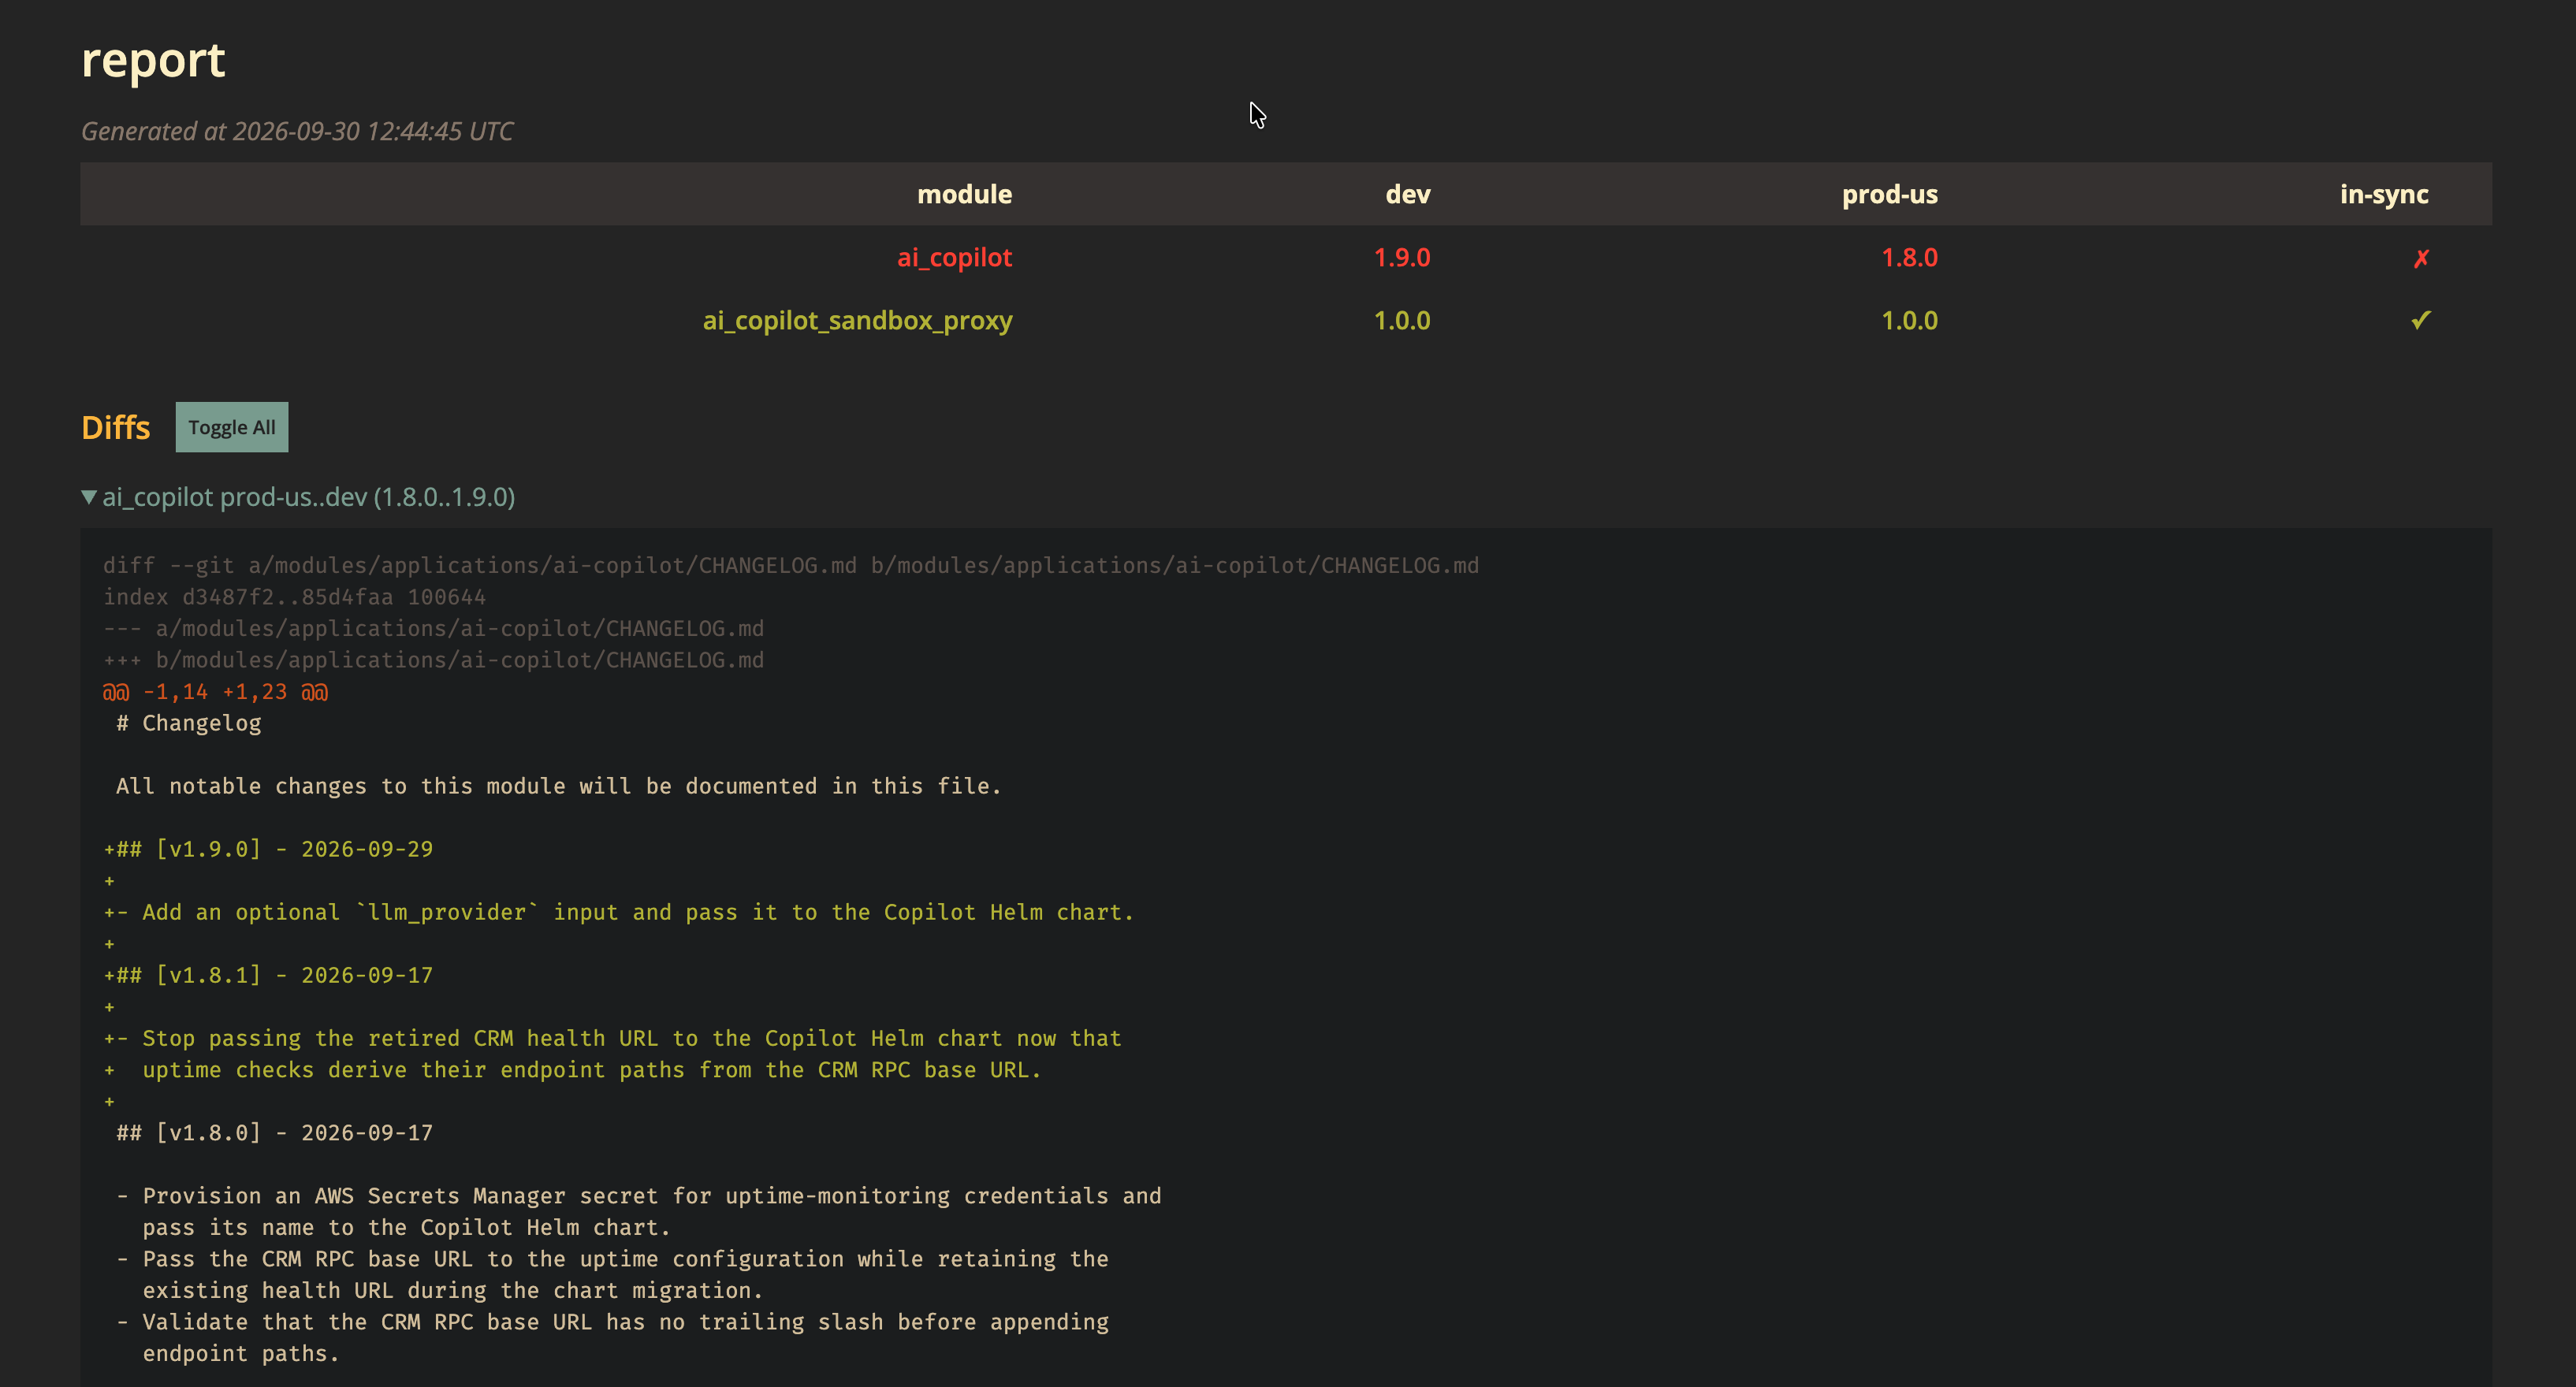Click the 'All notable changes' line
Viewport: 2576px width, 1387px height.
point(559,786)
